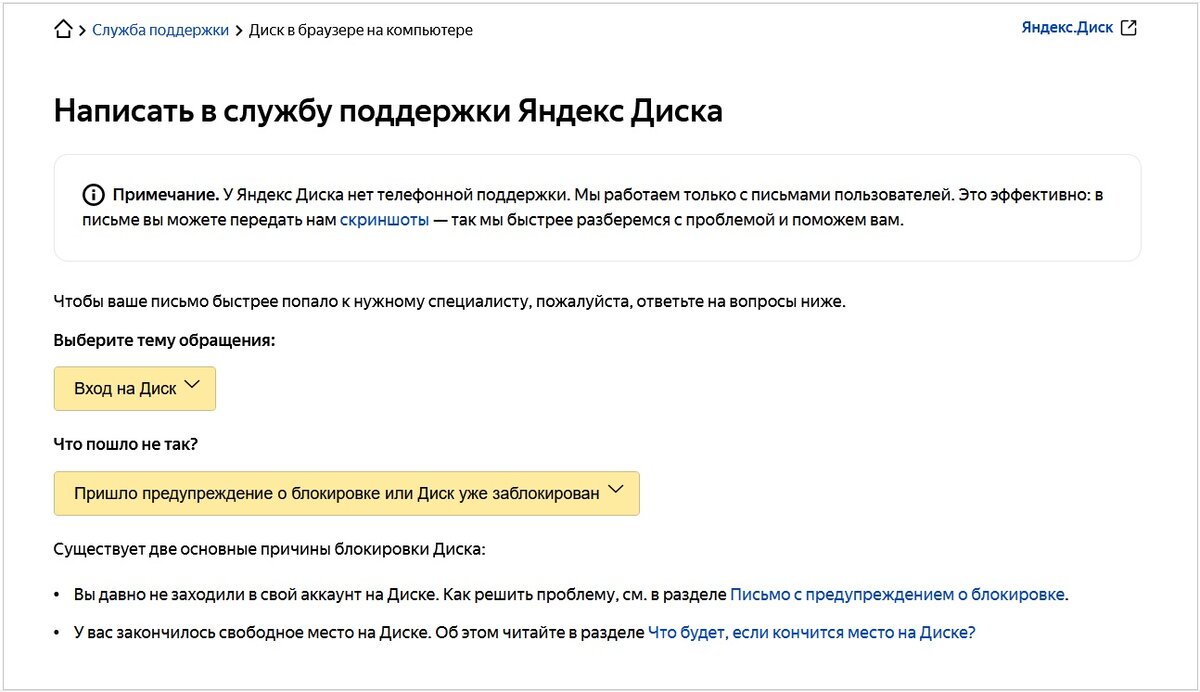Image resolution: width=1200 pixels, height=692 pixels.
Task: Follow the скриншоты link in the note
Action: coord(384,220)
